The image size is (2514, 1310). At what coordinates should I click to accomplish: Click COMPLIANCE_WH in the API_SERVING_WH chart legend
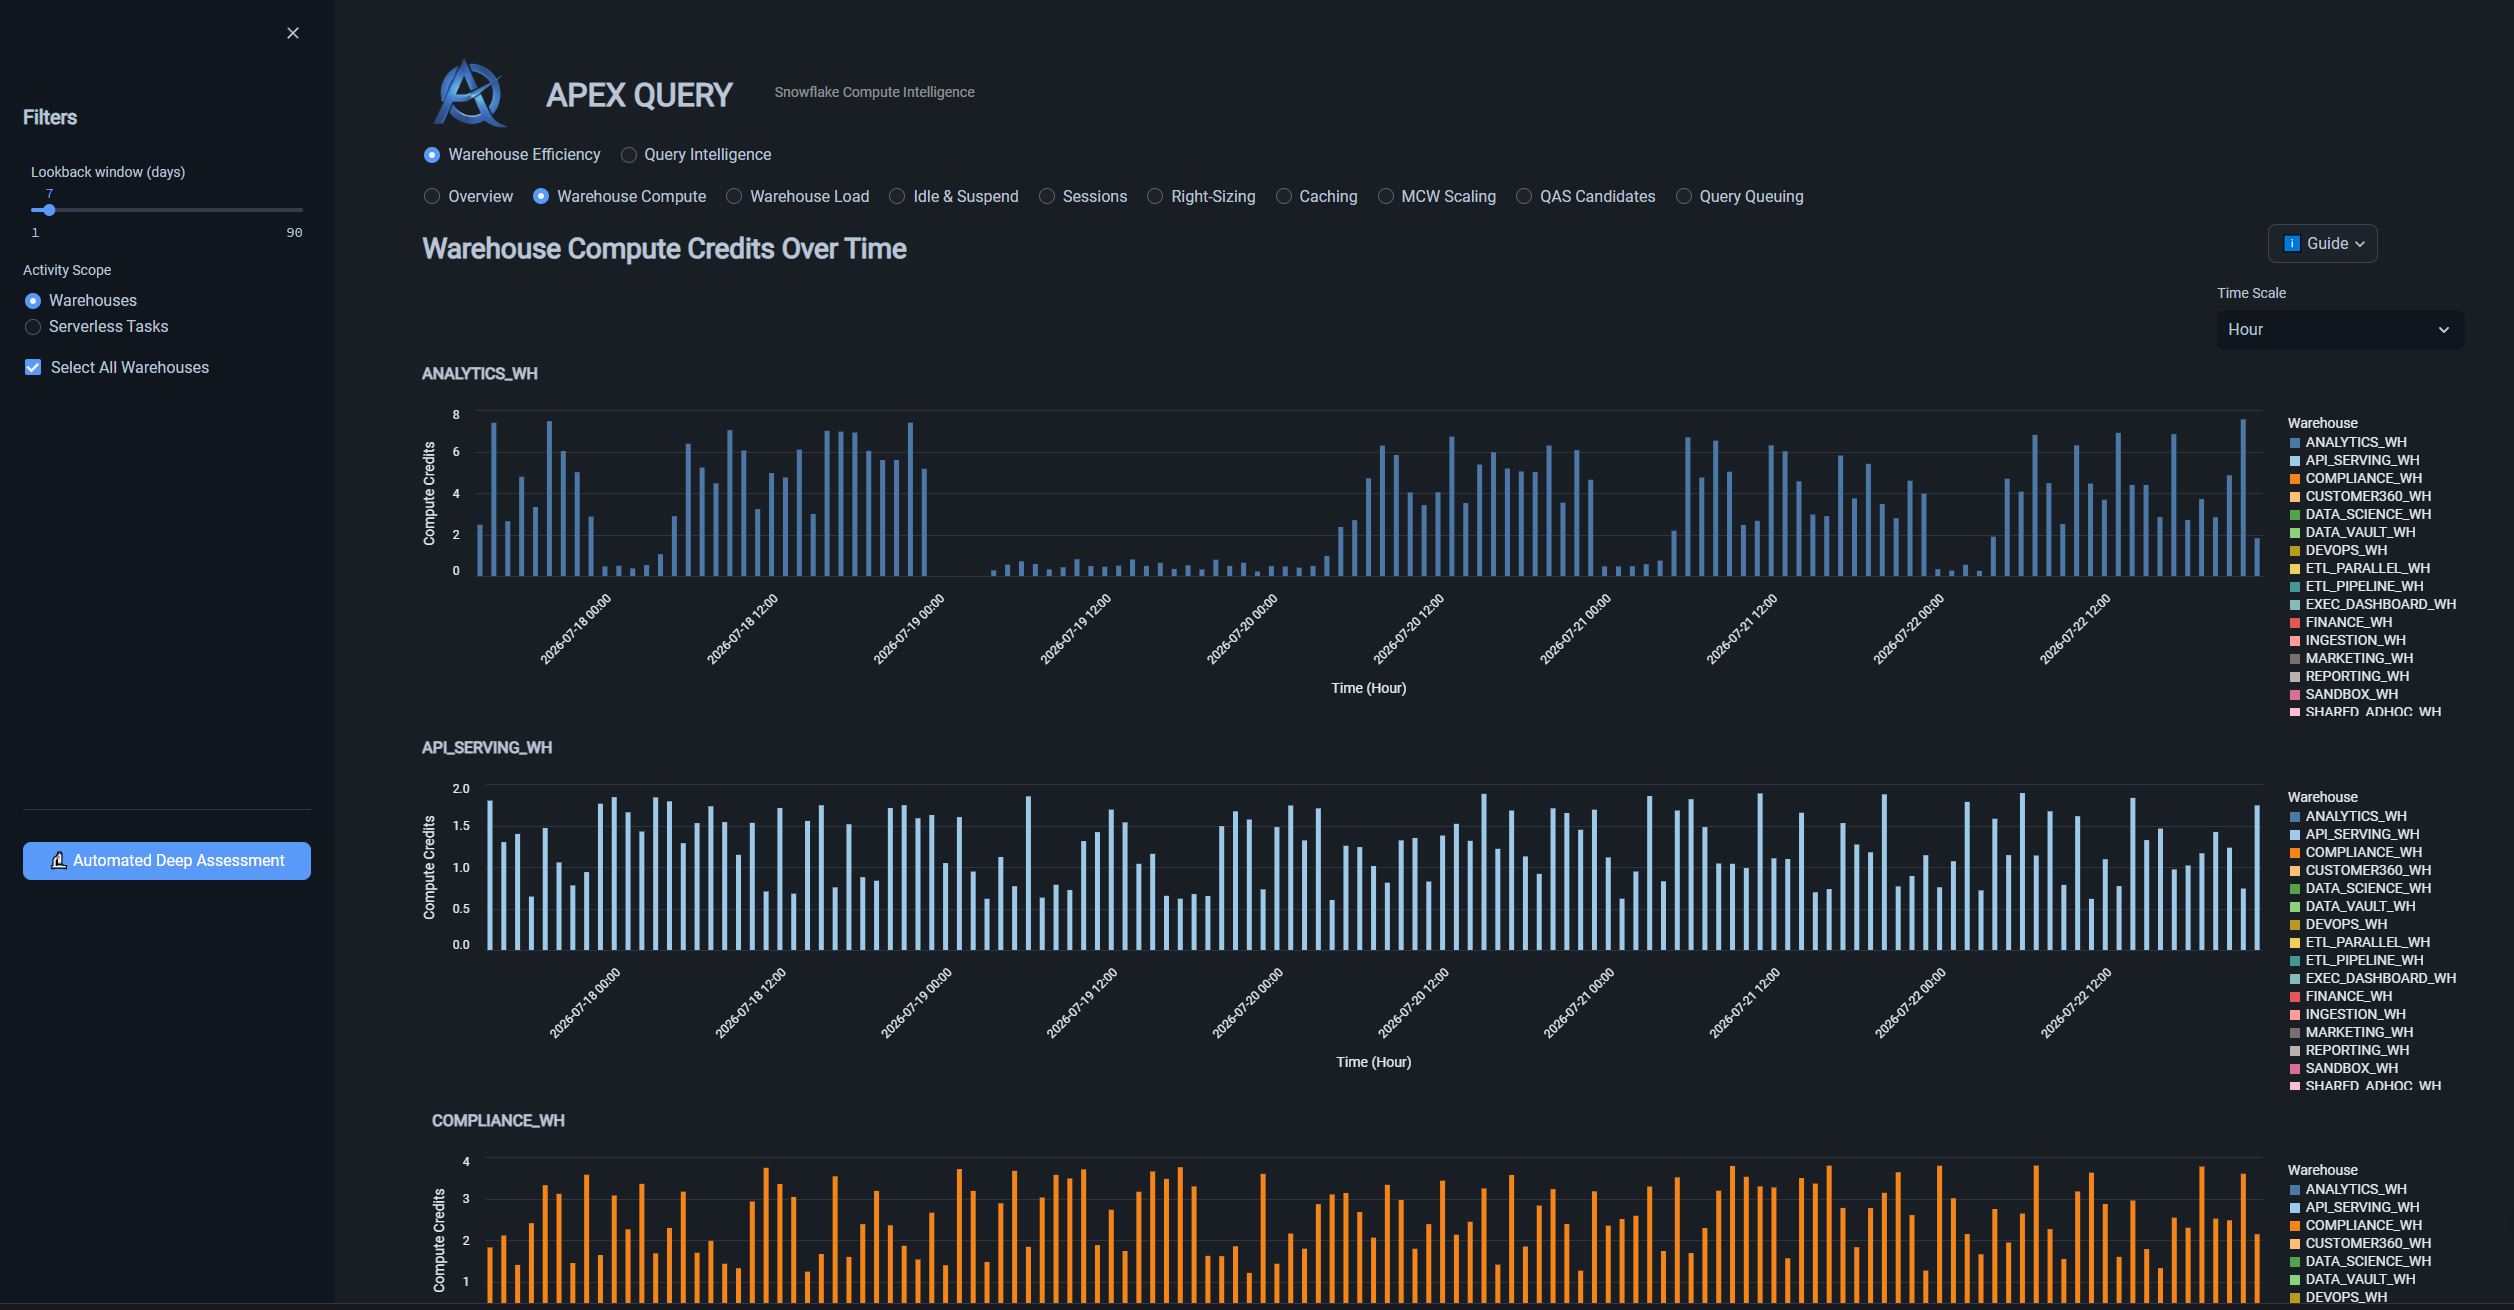pos(2356,852)
